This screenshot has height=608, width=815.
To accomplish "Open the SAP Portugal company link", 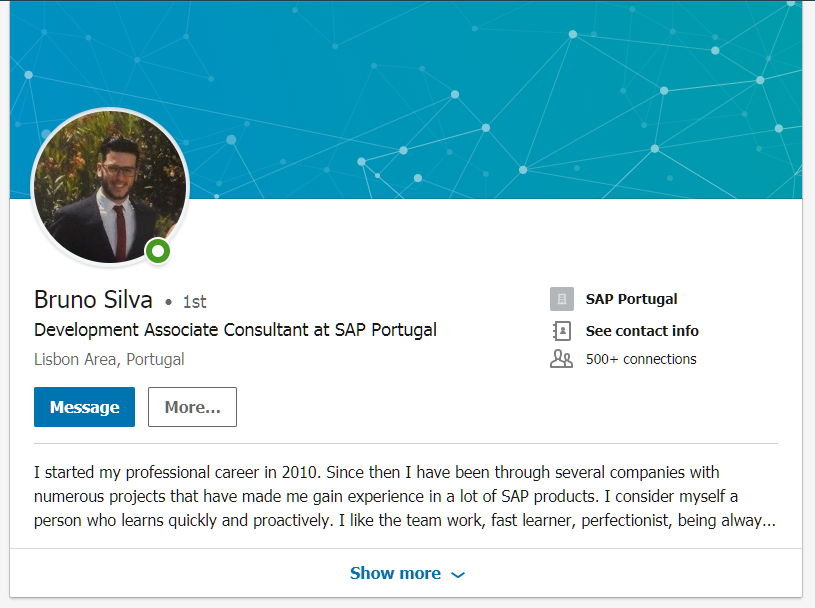I will pyautogui.click(x=632, y=299).
